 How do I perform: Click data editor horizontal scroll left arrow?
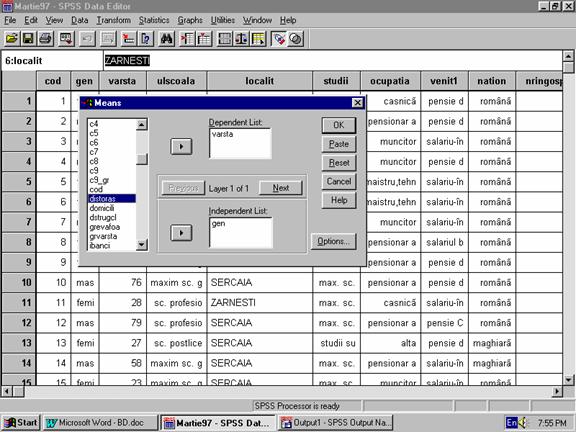click(x=6, y=392)
